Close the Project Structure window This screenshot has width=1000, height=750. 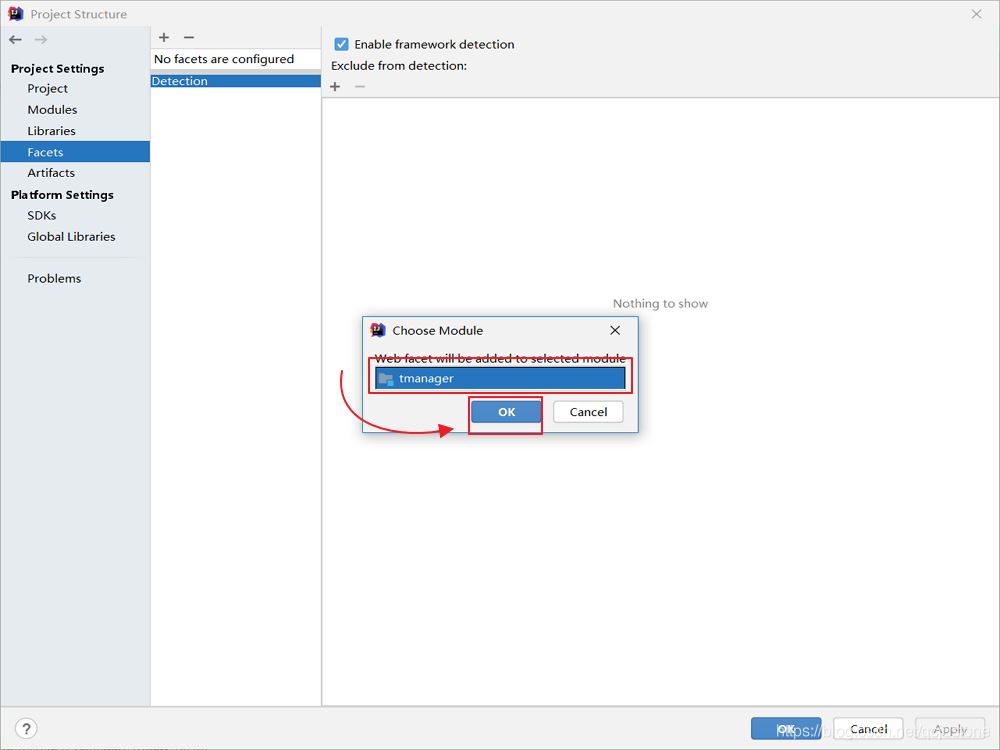point(976,14)
